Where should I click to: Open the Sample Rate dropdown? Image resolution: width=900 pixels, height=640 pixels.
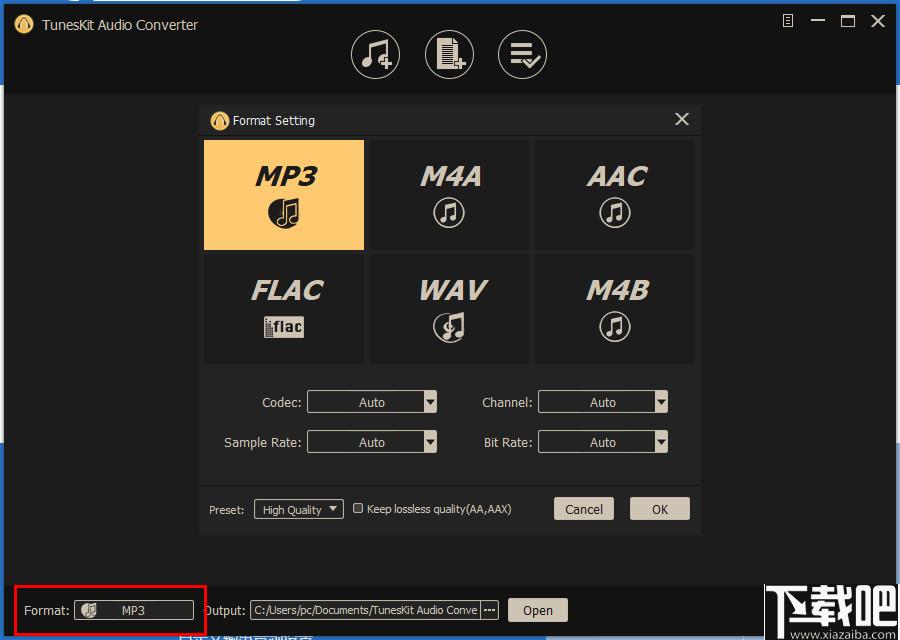click(372, 442)
